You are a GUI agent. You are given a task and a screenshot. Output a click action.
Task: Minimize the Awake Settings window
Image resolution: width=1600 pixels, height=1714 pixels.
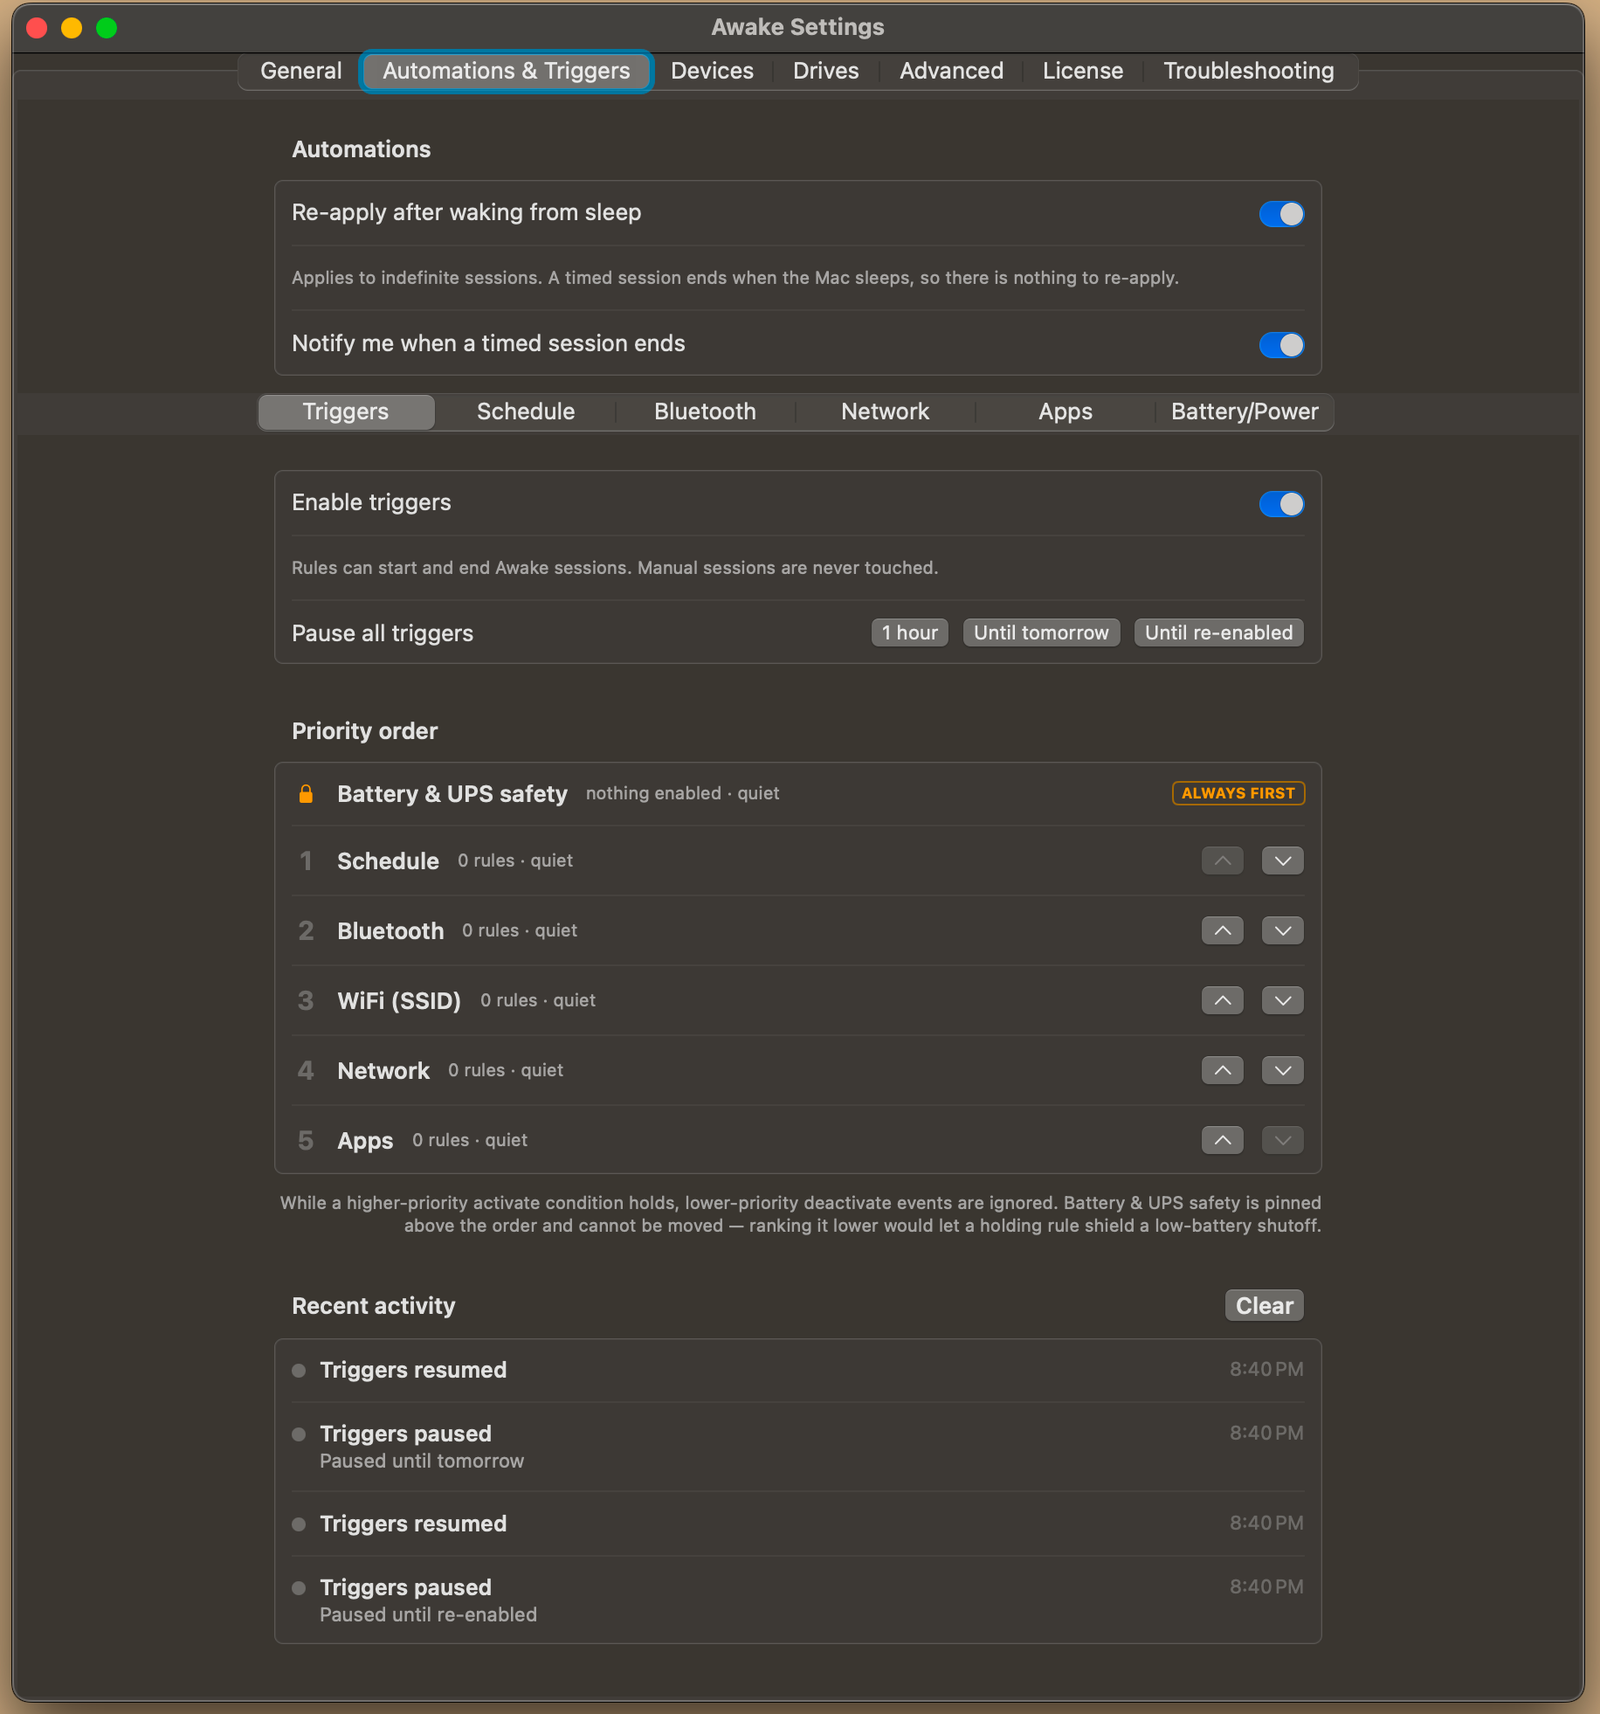[72, 28]
